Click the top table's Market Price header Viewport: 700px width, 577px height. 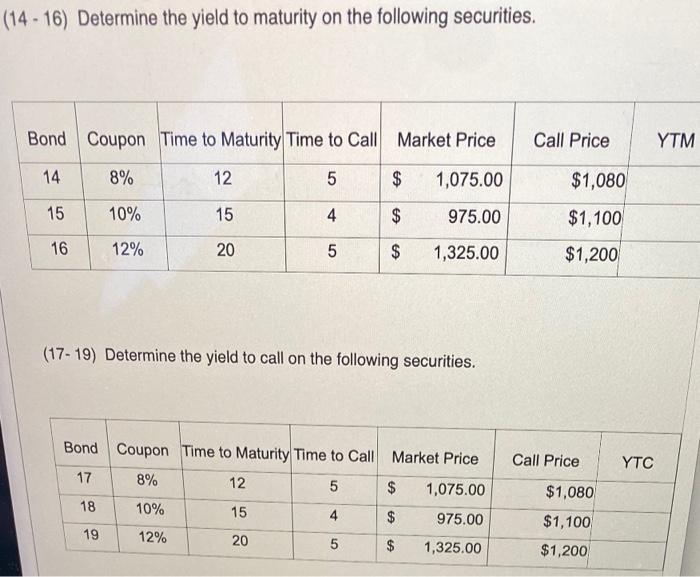(446, 140)
